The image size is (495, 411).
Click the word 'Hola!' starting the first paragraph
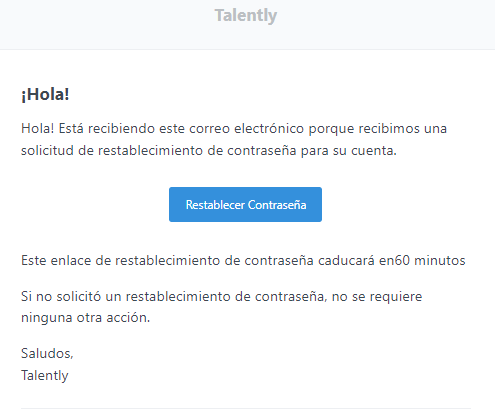(37, 128)
